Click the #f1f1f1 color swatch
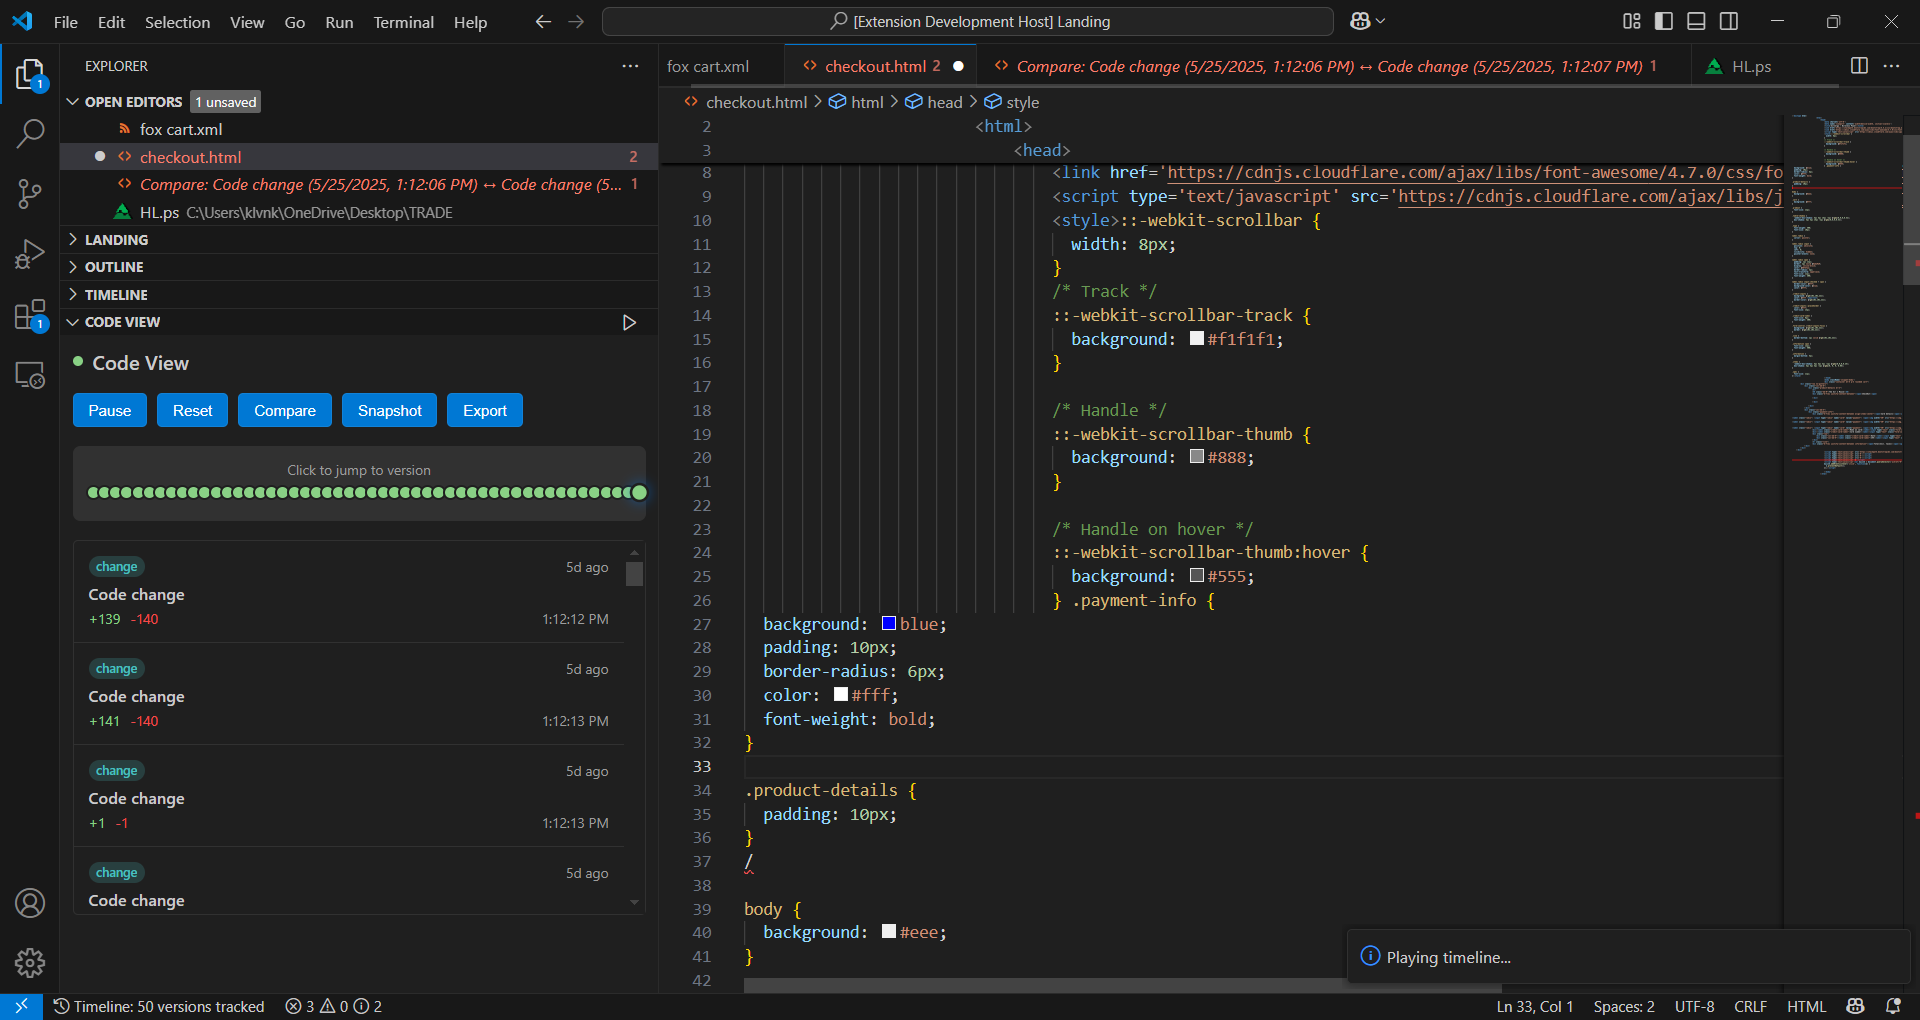 (1197, 338)
